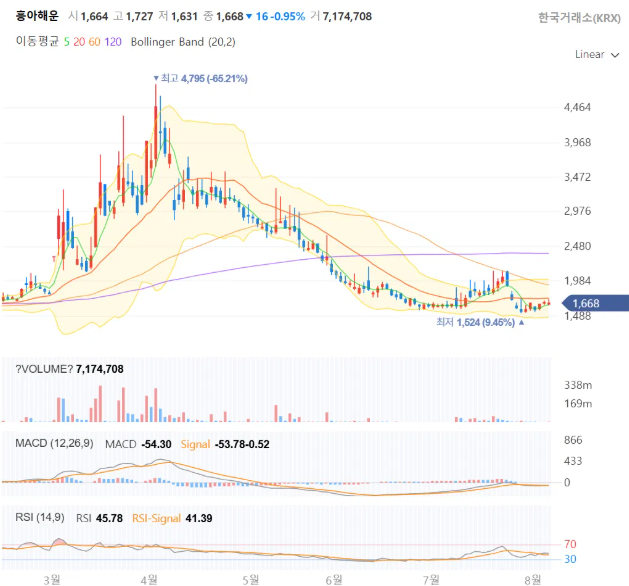Click the 5월 date axis label
629x586 pixels.
point(251,579)
